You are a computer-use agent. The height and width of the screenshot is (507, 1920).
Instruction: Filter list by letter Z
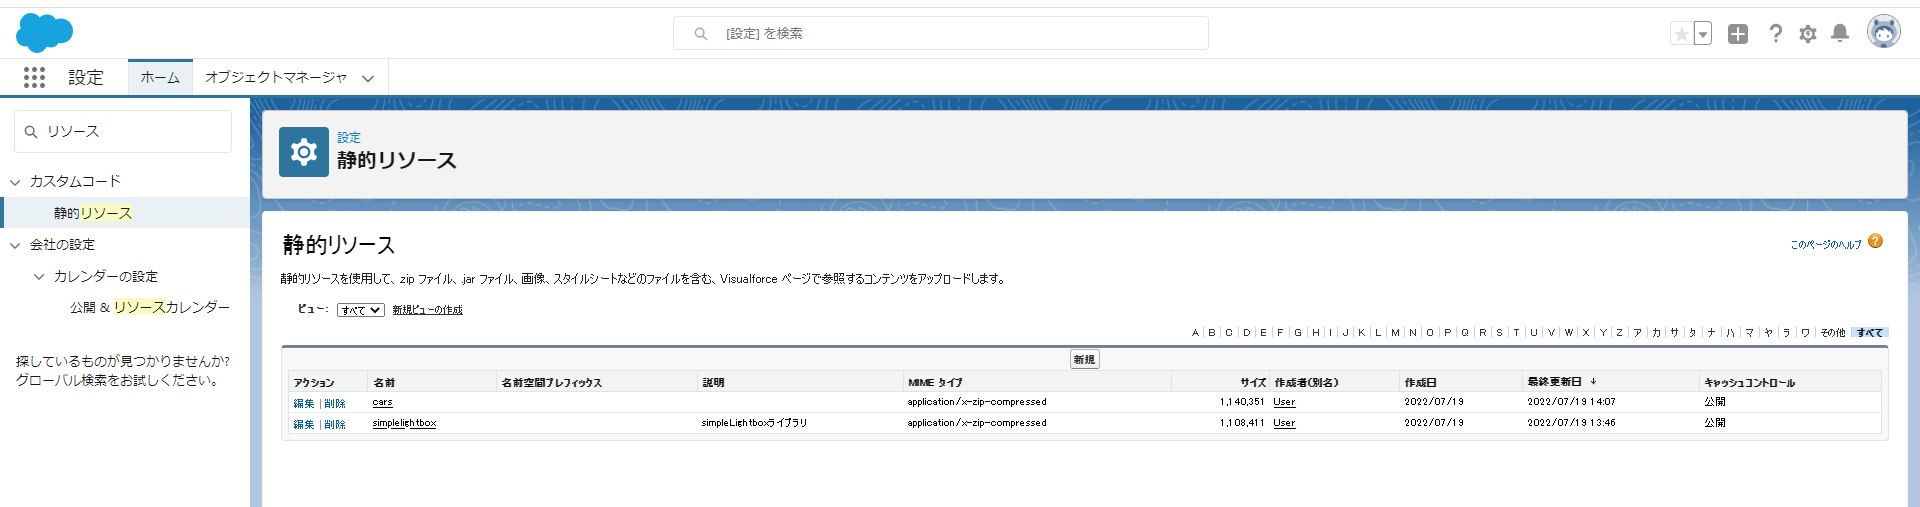tap(1619, 333)
